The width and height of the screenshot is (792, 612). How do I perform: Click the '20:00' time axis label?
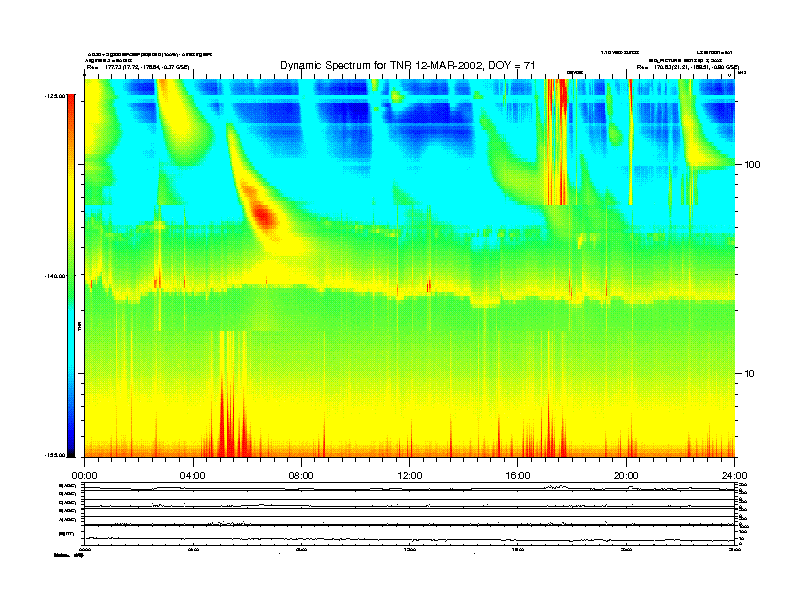(x=626, y=476)
